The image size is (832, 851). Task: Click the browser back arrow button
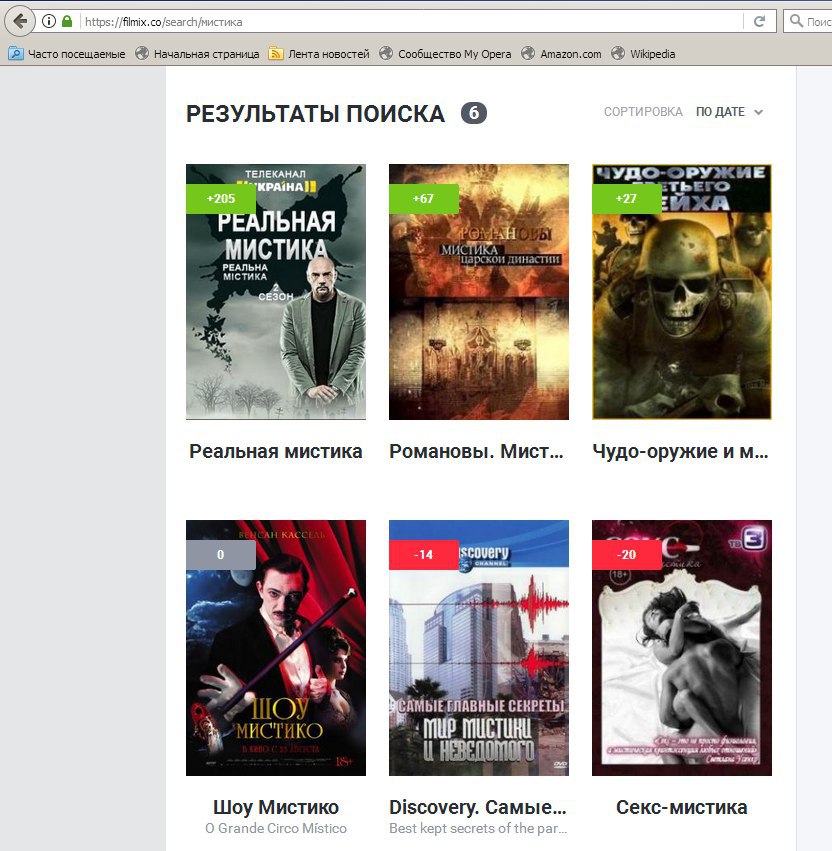click(x=20, y=22)
